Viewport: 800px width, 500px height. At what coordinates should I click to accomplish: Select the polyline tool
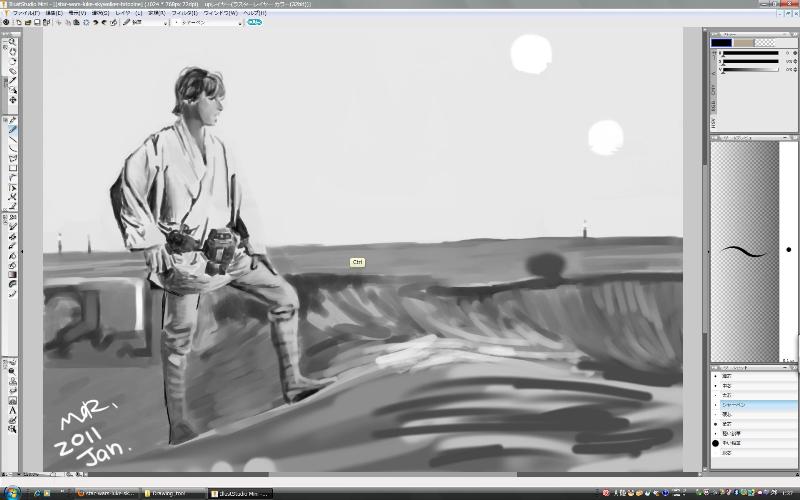click(x=12, y=159)
